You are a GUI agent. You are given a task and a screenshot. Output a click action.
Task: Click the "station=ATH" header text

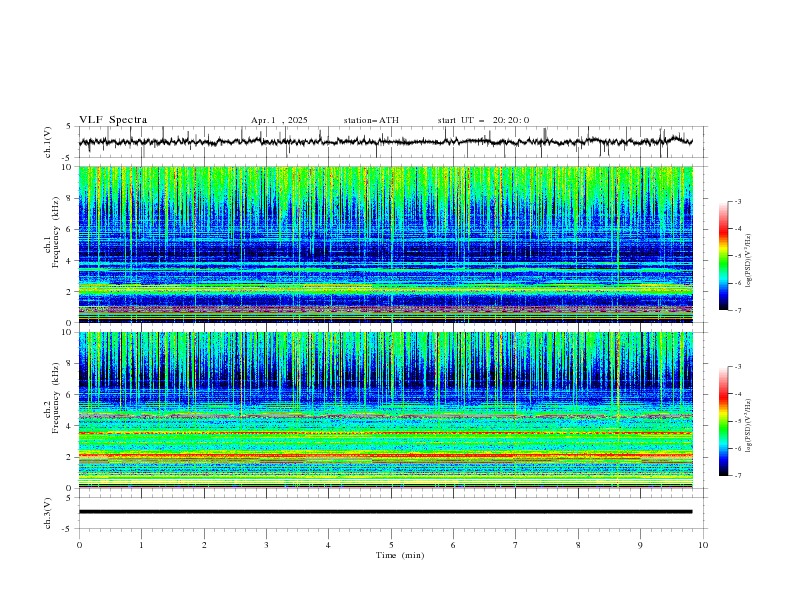[371, 120]
